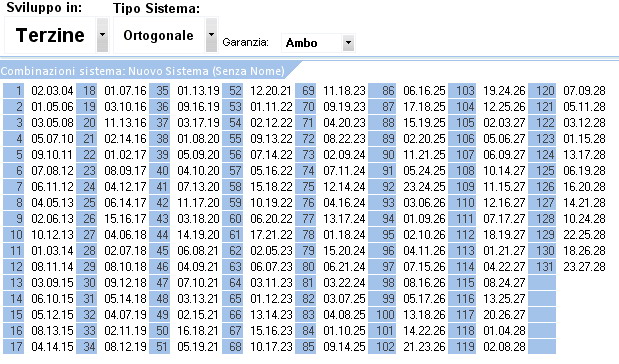Select combination 02.03.04
This screenshot has height=364, width=619.
[x=52, y=91]
